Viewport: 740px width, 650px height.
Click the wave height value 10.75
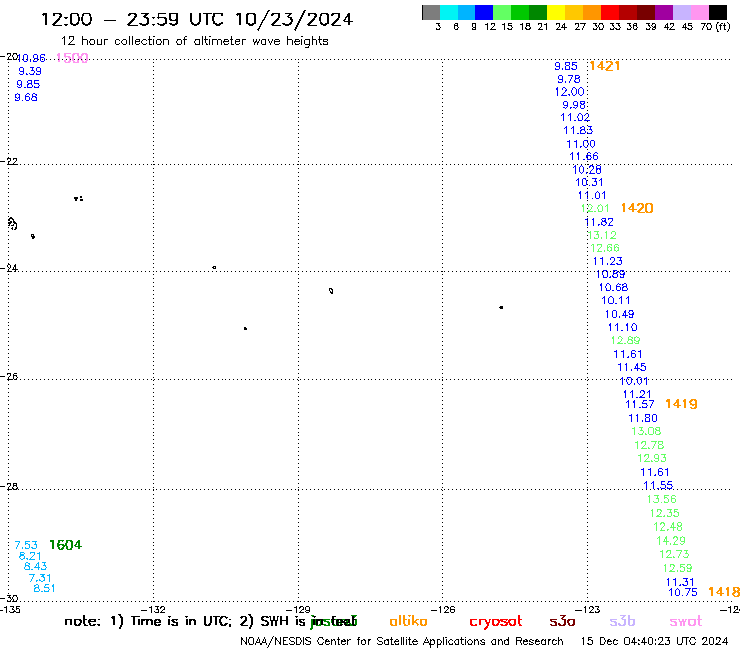click(x=683, y=592)
